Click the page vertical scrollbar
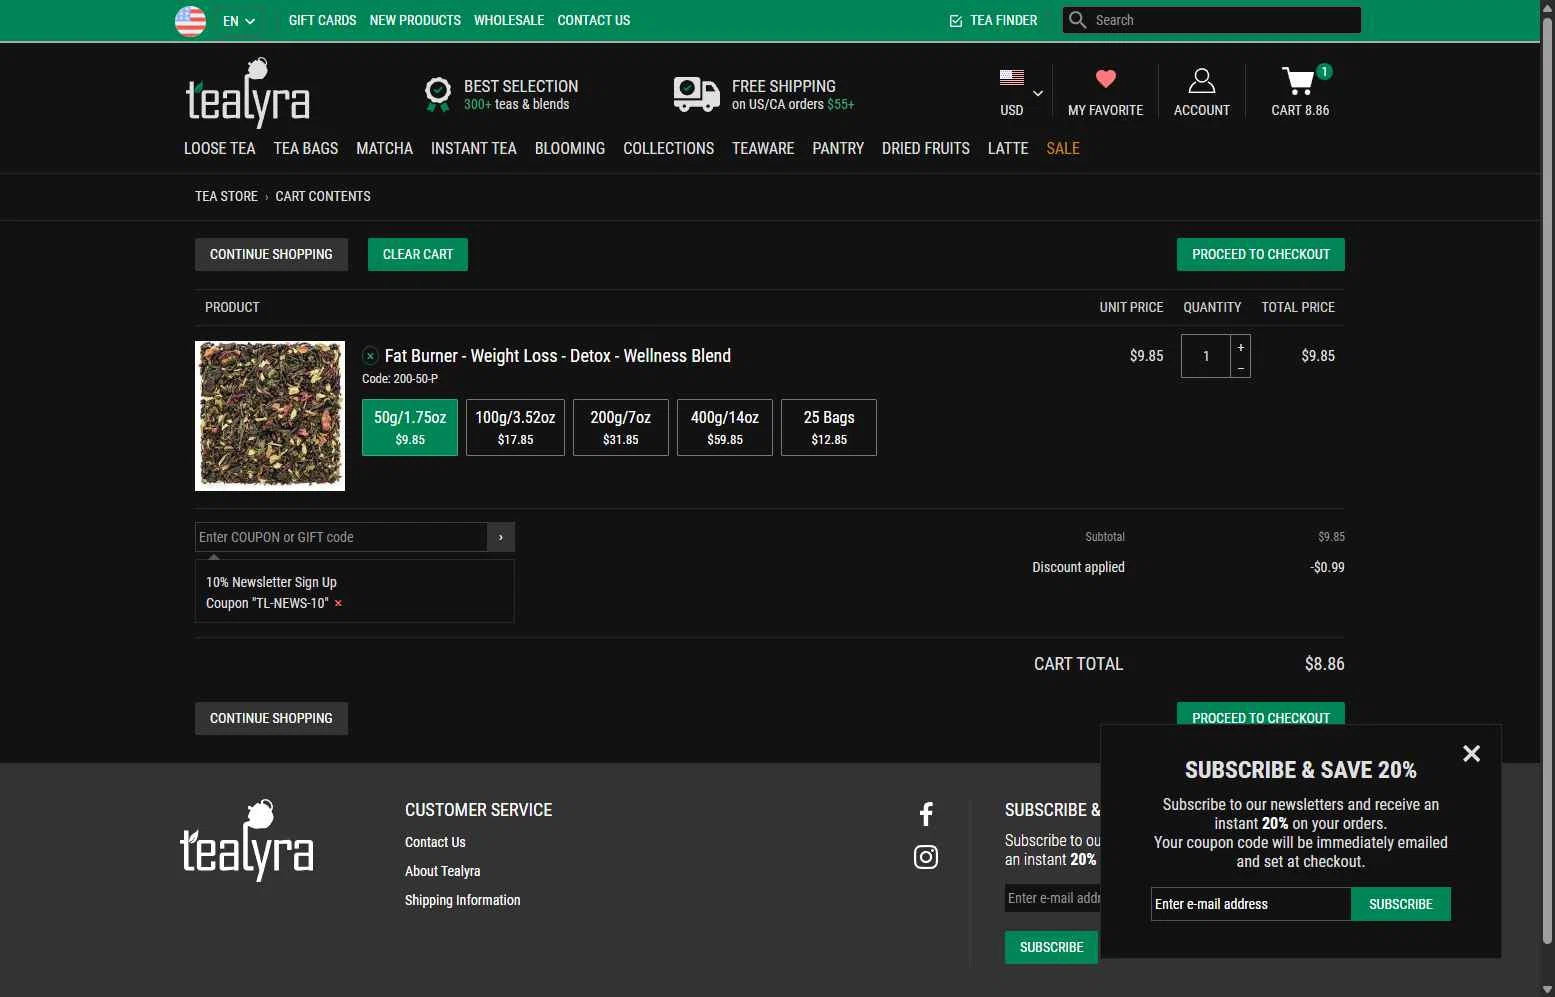Screen dimensions: 1555x997 point(1547,480)
